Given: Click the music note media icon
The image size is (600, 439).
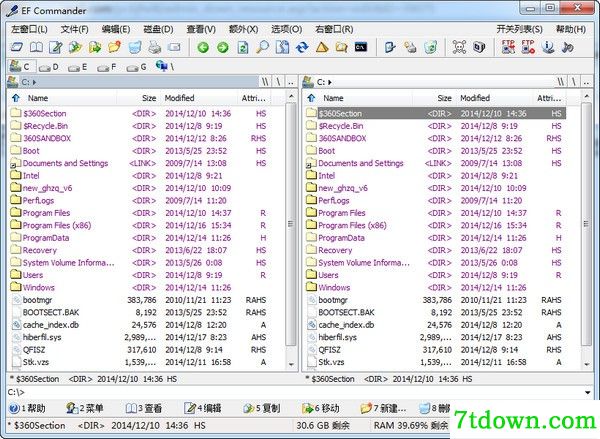Looking at the screenshot, I should 567,47.
